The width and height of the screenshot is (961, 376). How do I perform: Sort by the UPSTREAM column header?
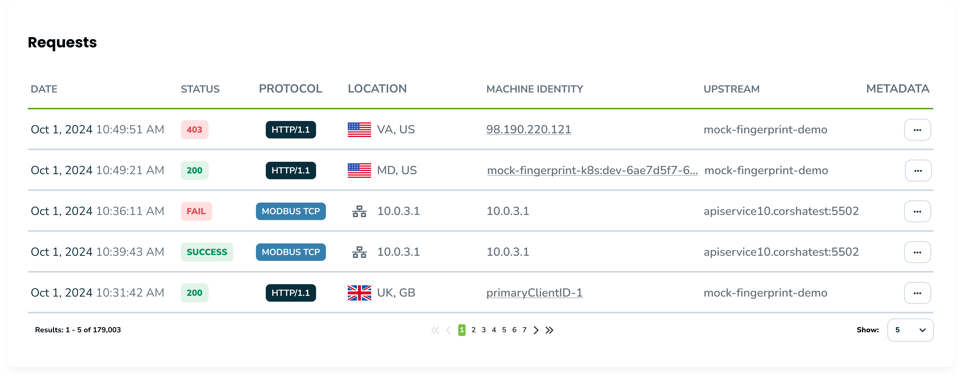(x=732, y=89)
